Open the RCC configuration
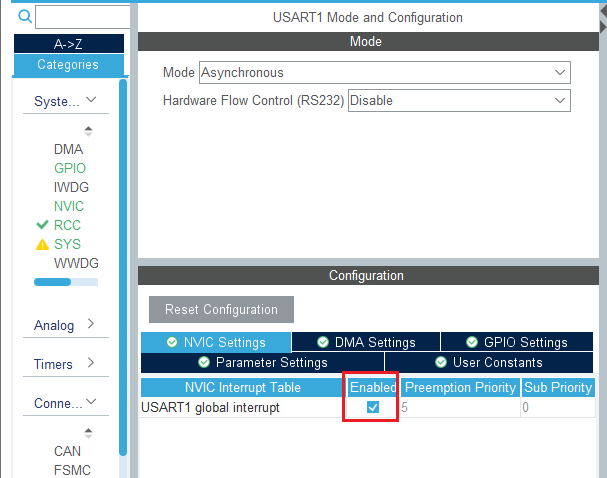 click(x=67, y=225)
